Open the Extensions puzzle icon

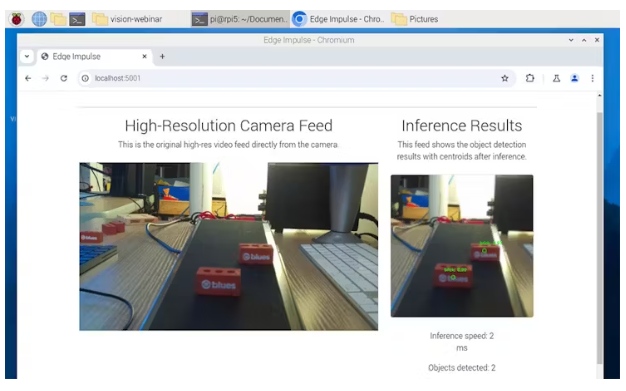530,78
